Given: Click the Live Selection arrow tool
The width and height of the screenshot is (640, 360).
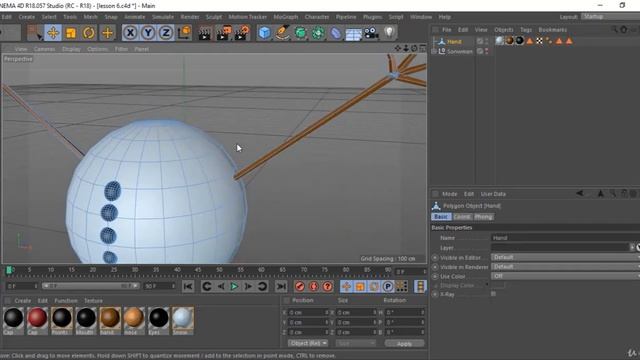Looking at the screenshot, I should (x=35, y=33).
